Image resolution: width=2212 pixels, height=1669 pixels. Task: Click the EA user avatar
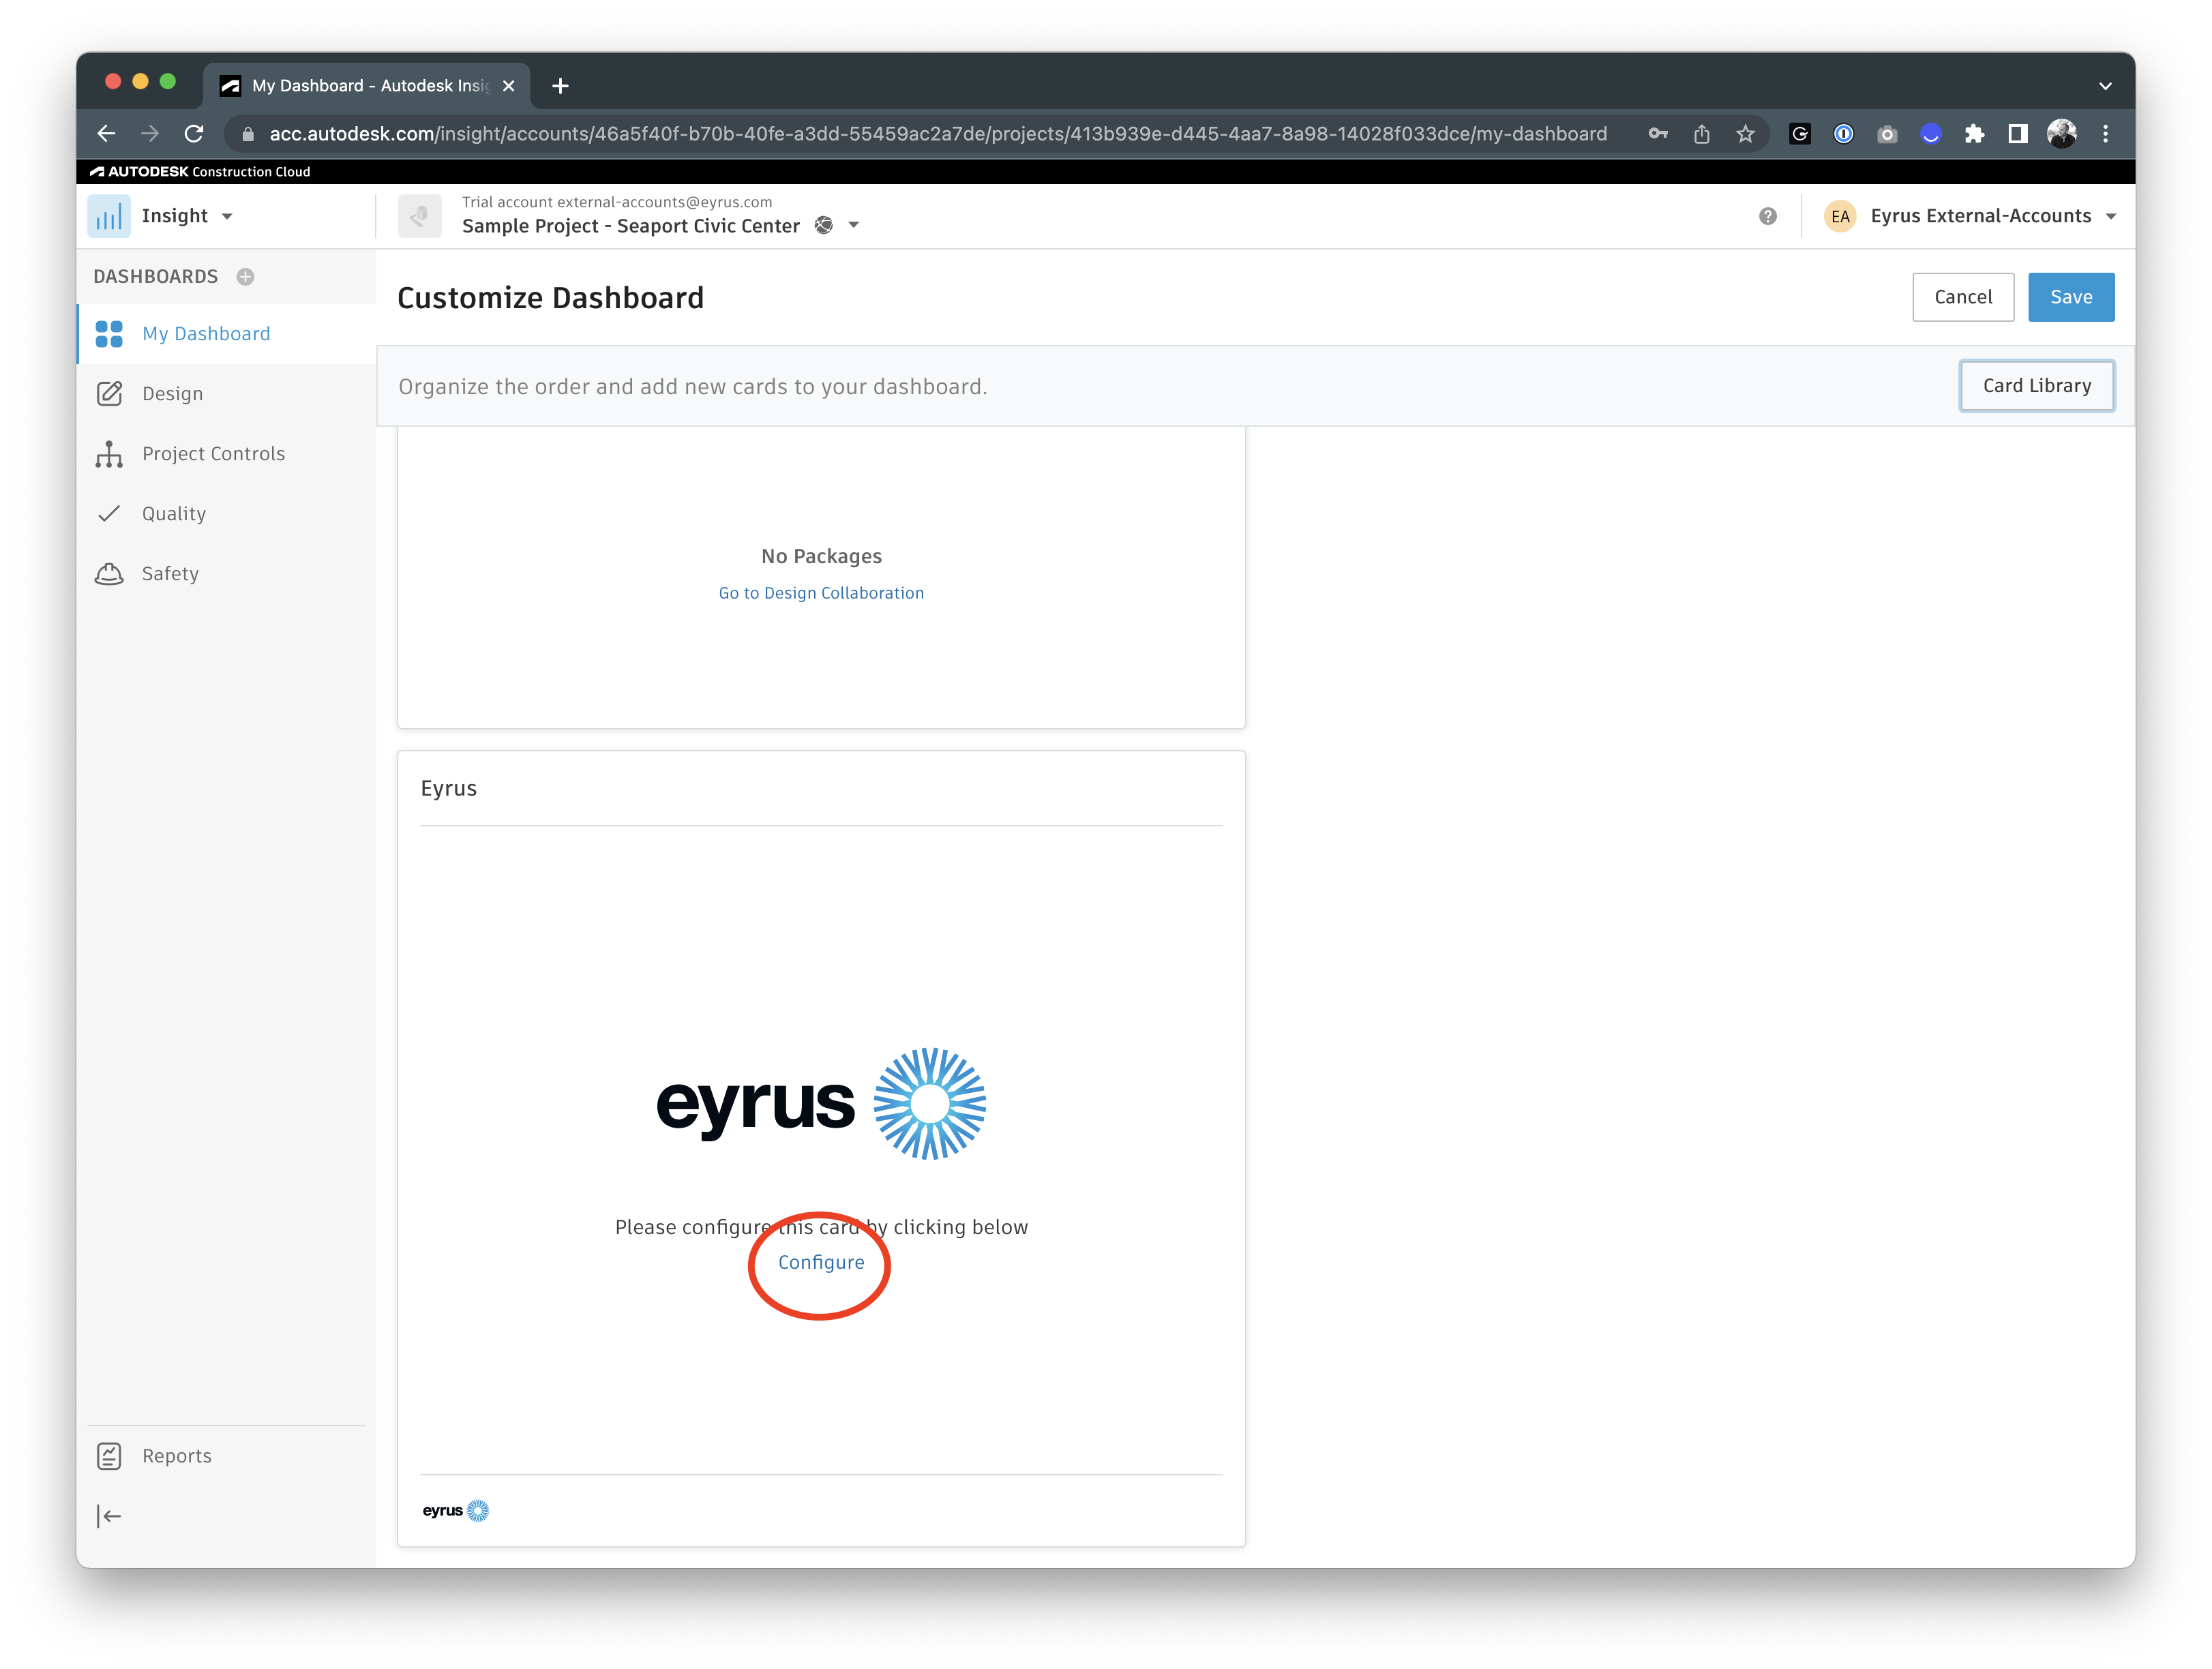pyautogui.click(x=1840, y=216)
